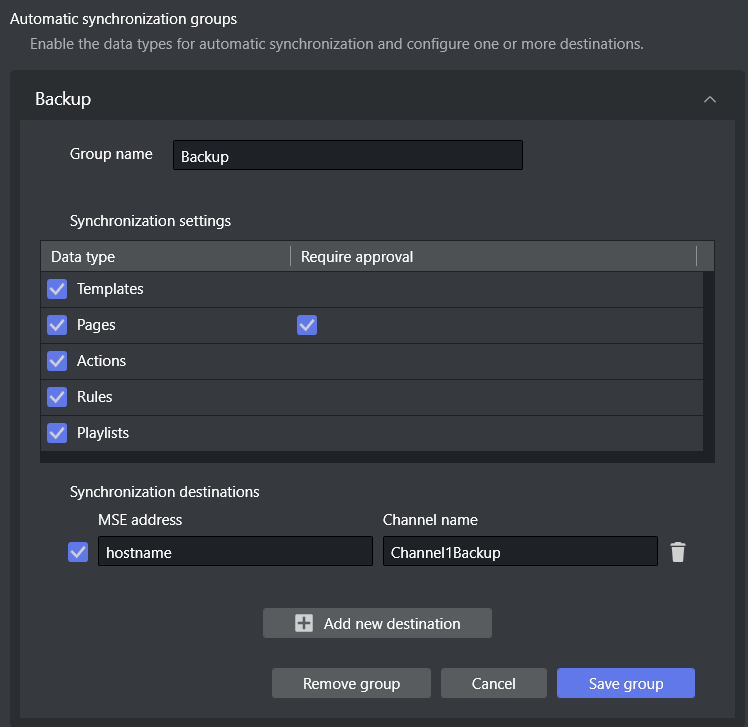Uncheck the Templates data type

point(57,289)
